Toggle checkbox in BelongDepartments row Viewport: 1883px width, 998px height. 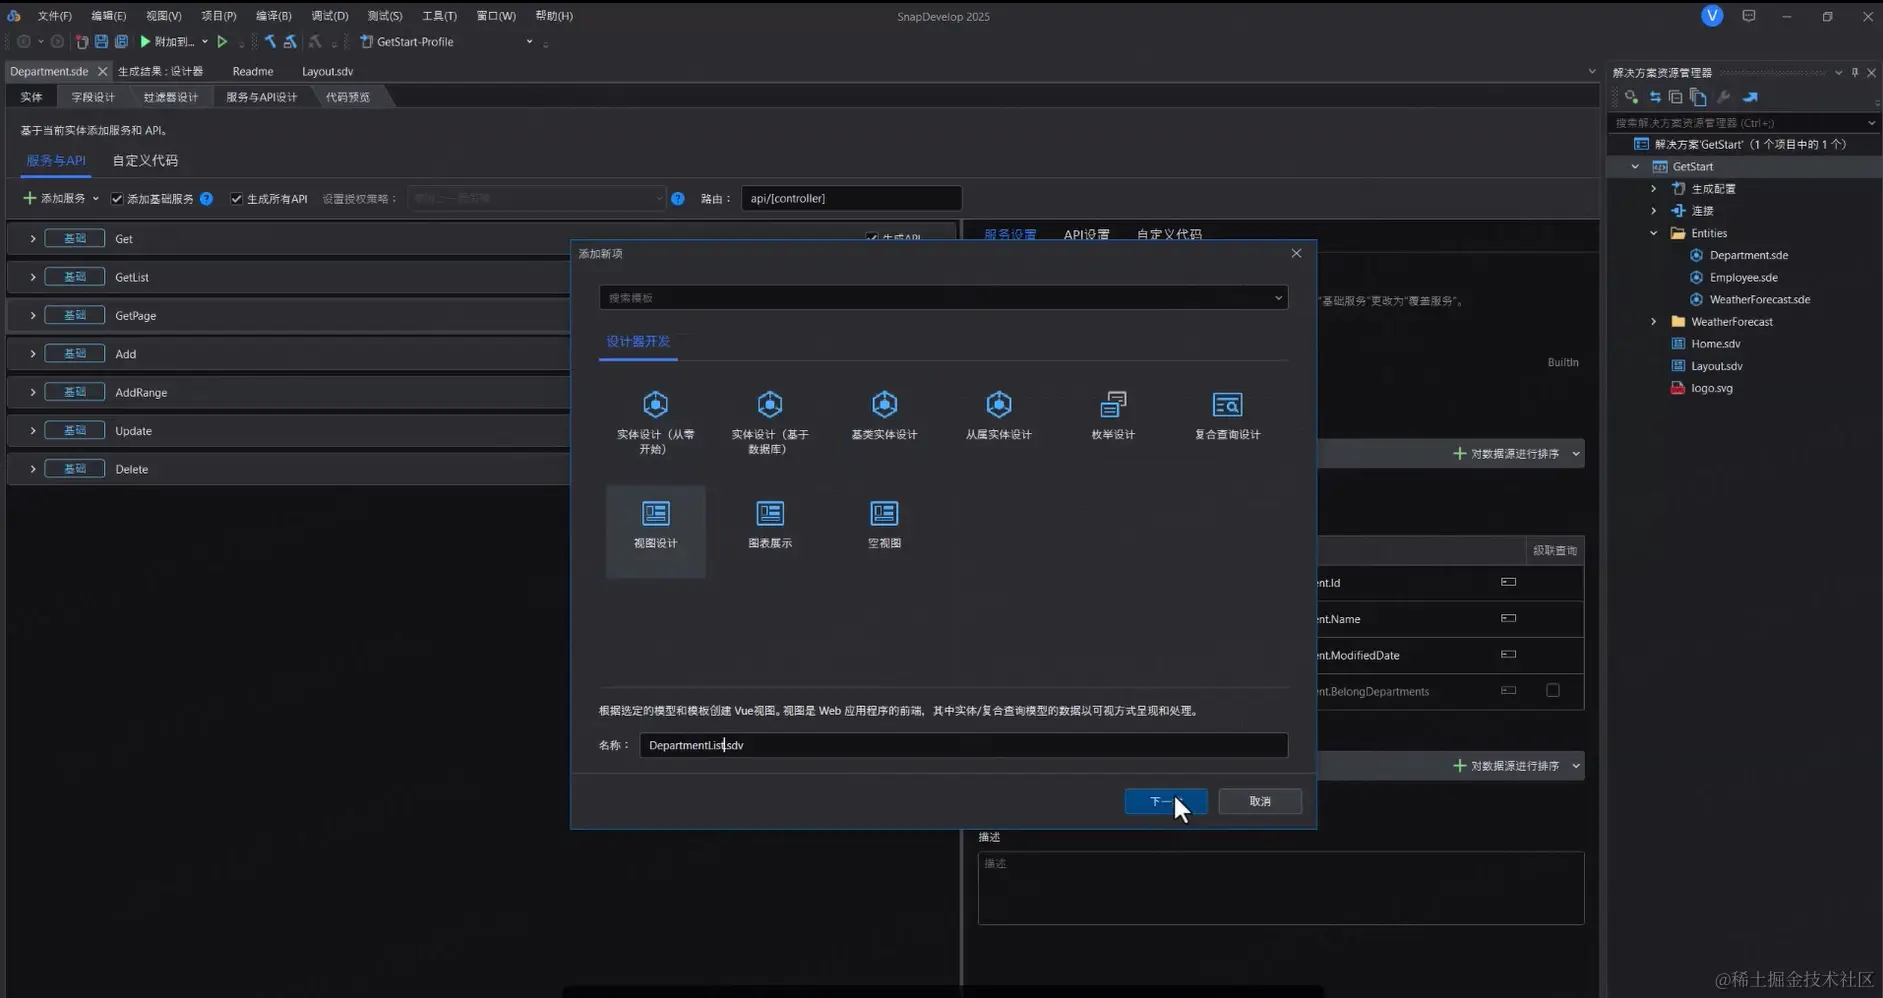pyautogui.click(x=1553, y=690)
